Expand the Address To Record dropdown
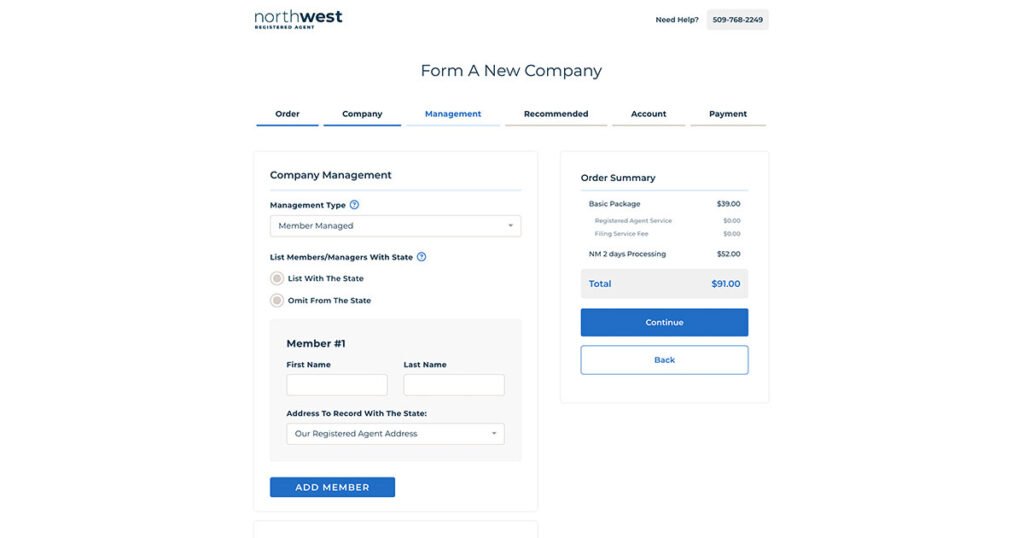 point(395,434)
